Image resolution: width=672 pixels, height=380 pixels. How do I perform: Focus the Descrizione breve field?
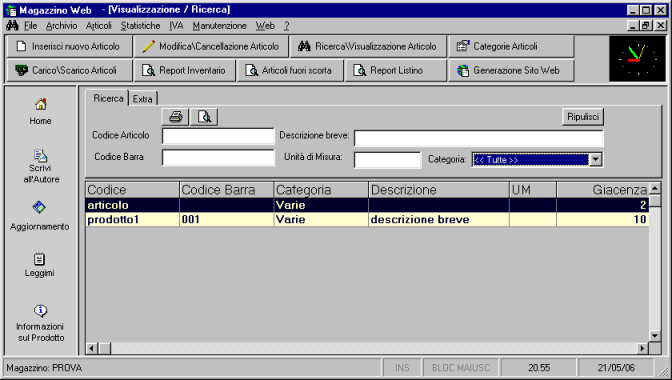[479, 138]
